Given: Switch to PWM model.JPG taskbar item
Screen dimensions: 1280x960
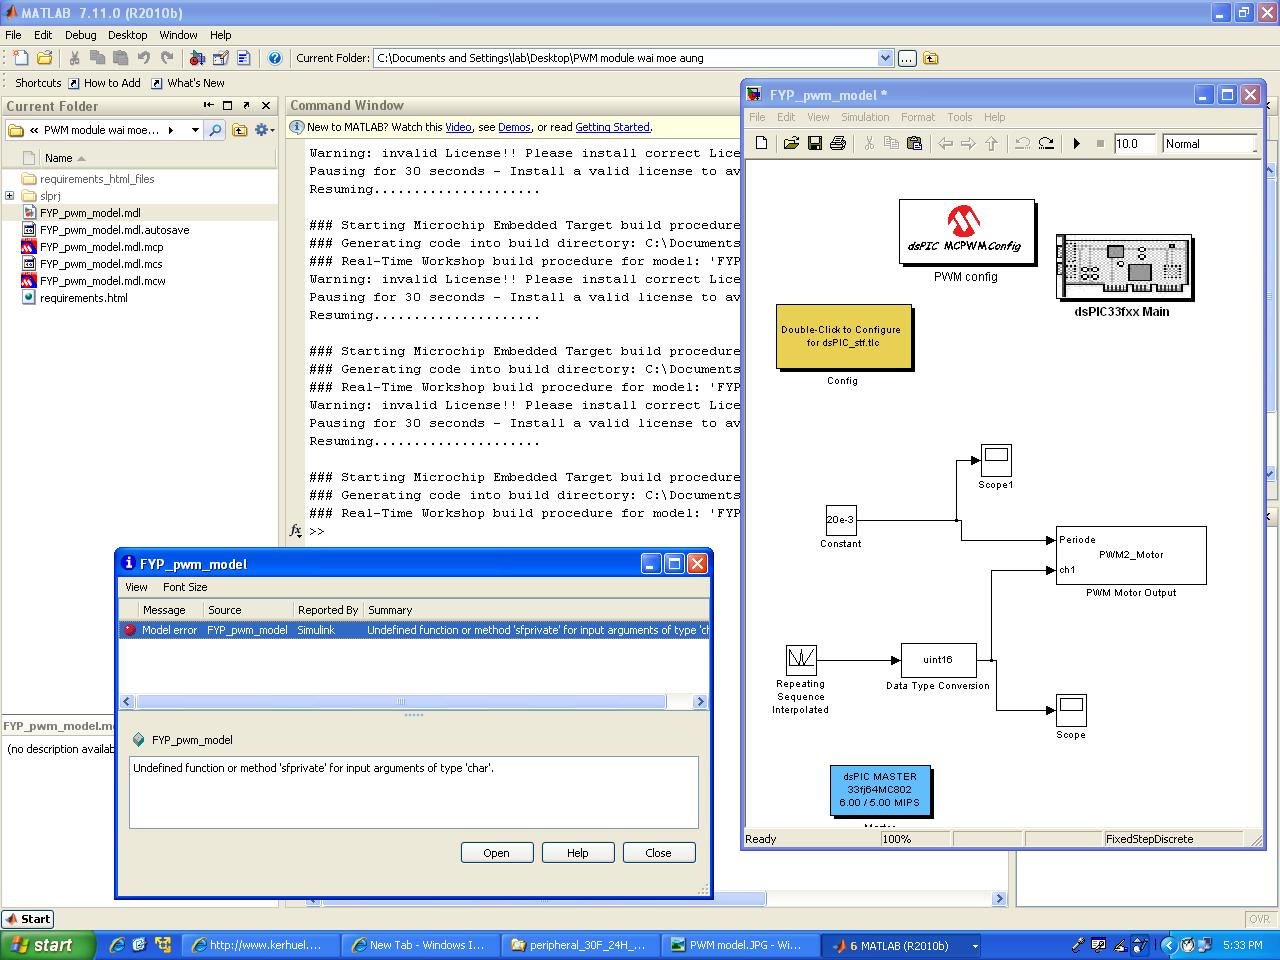Looking at the screenshot, I should point(737,945).
